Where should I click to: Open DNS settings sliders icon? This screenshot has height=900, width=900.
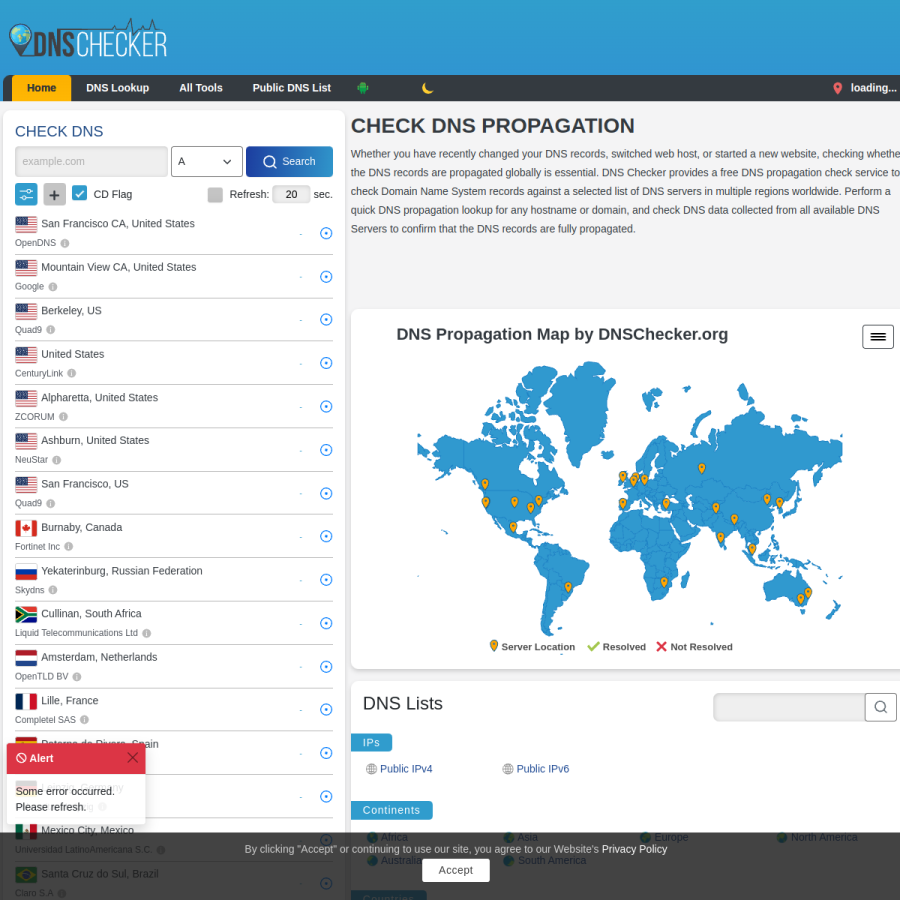(x=26, y=195)
